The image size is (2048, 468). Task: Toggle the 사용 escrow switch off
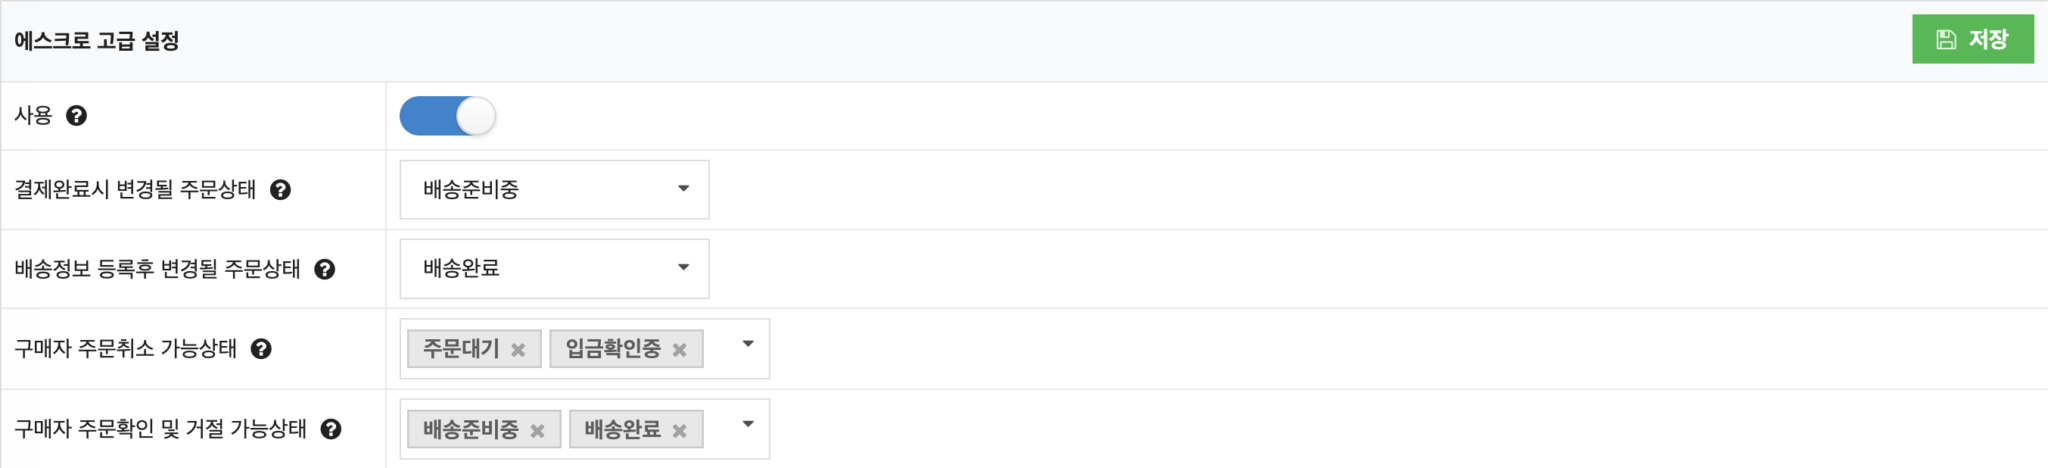click(x=447, y=116)
